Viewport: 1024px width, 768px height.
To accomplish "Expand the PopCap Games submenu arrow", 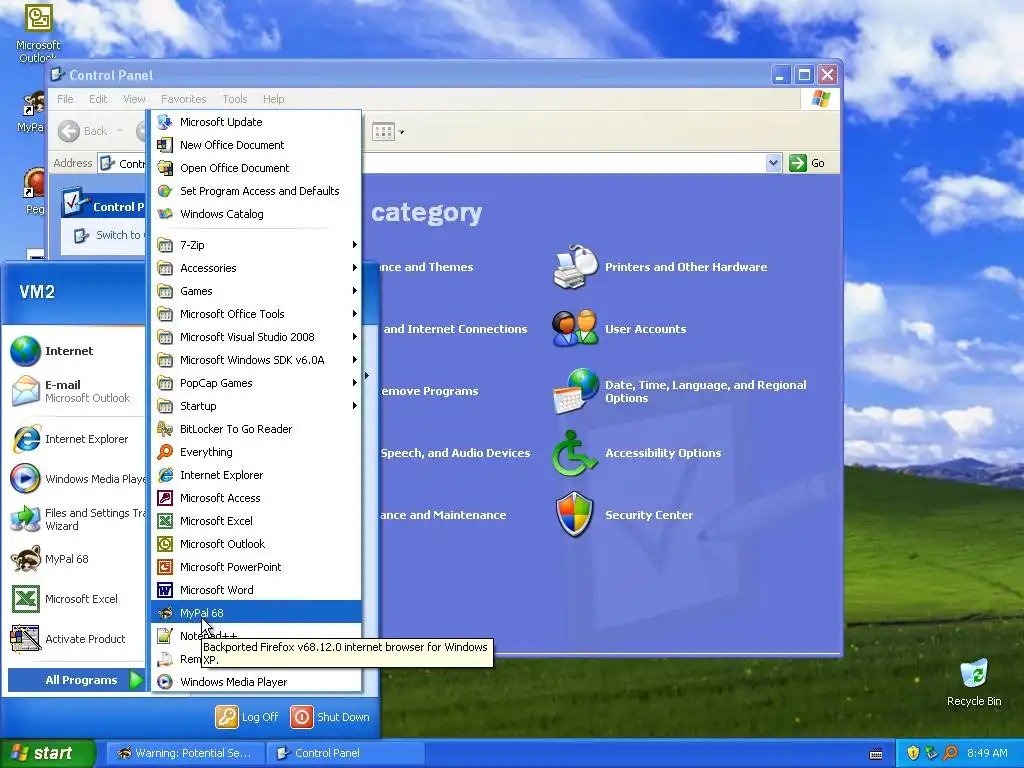I will click(355, 383).
